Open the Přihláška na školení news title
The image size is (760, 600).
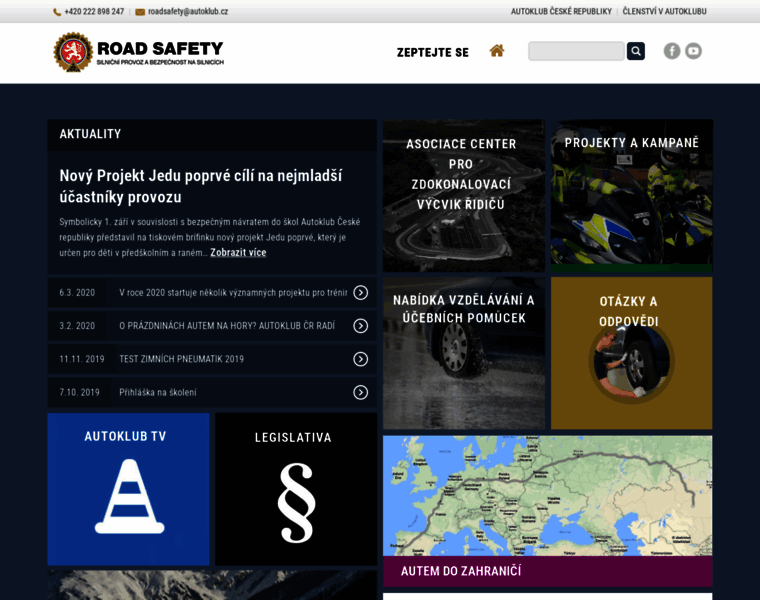click(x=158, y=393)
